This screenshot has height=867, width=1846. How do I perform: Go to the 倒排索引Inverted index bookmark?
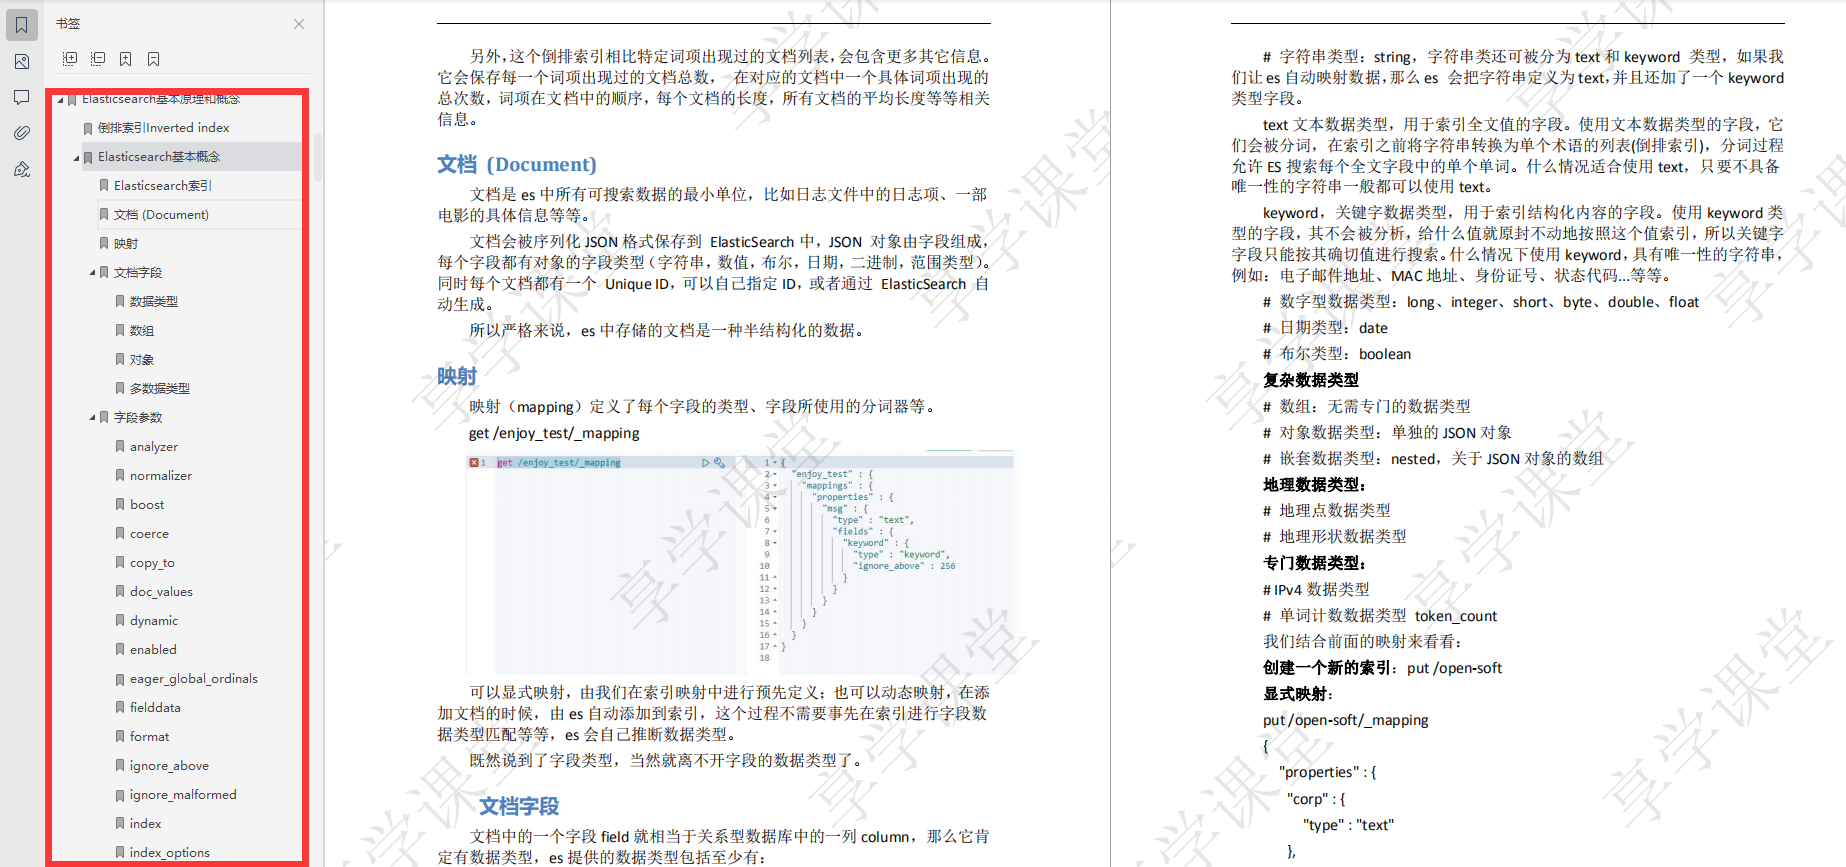[x=164, y=128]
